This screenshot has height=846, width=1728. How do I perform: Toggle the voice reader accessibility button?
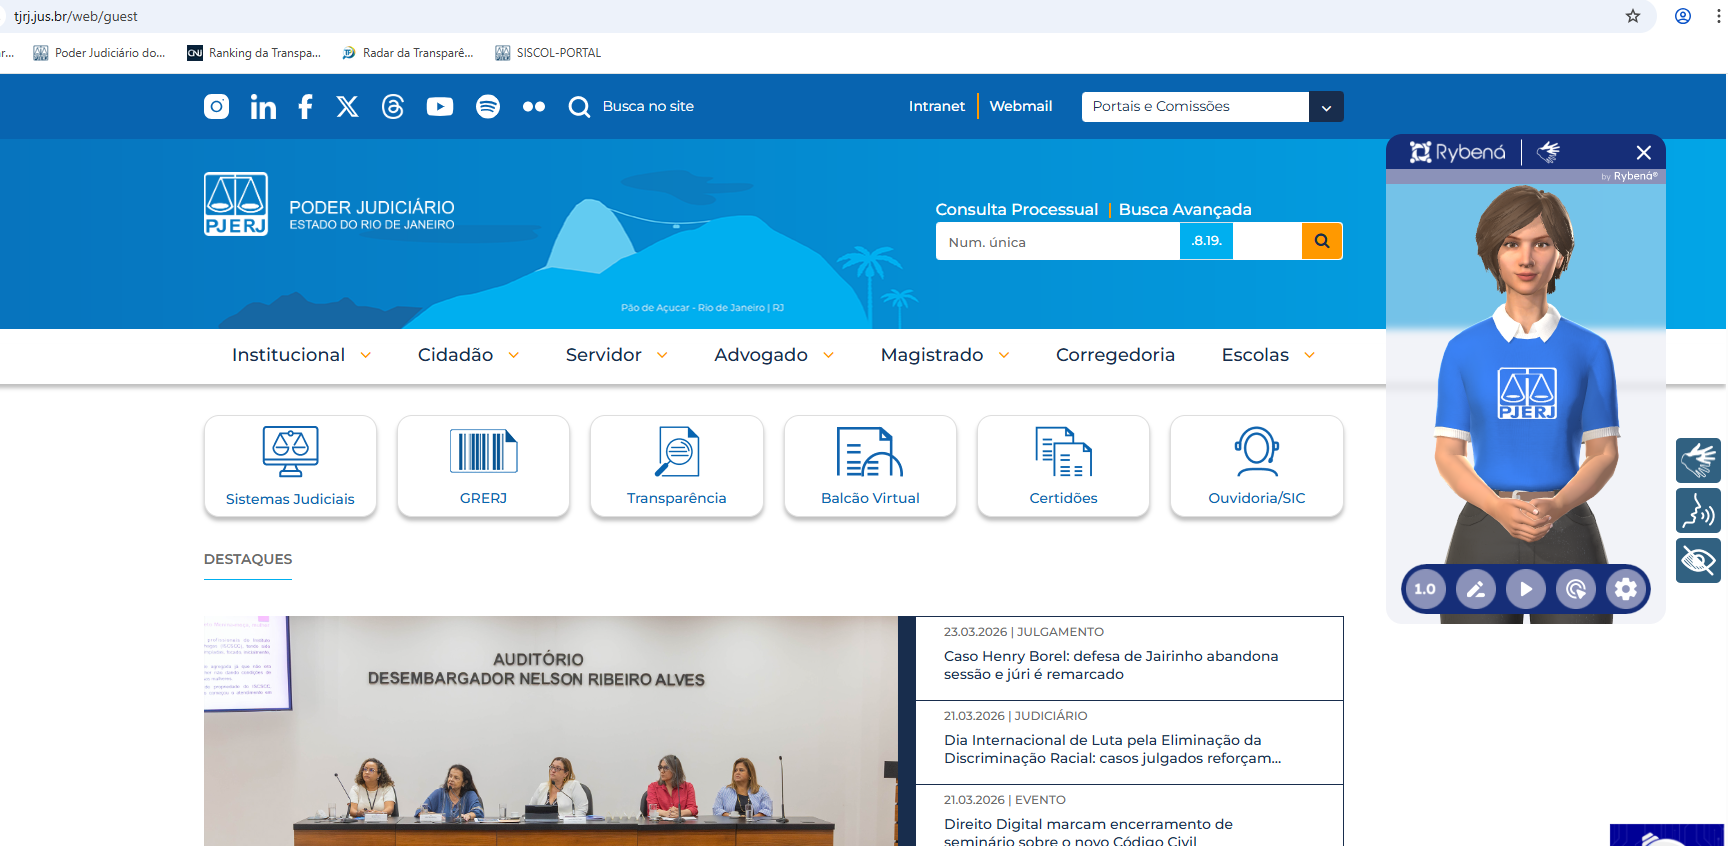pyautogui.click(x=1697, y=510)
